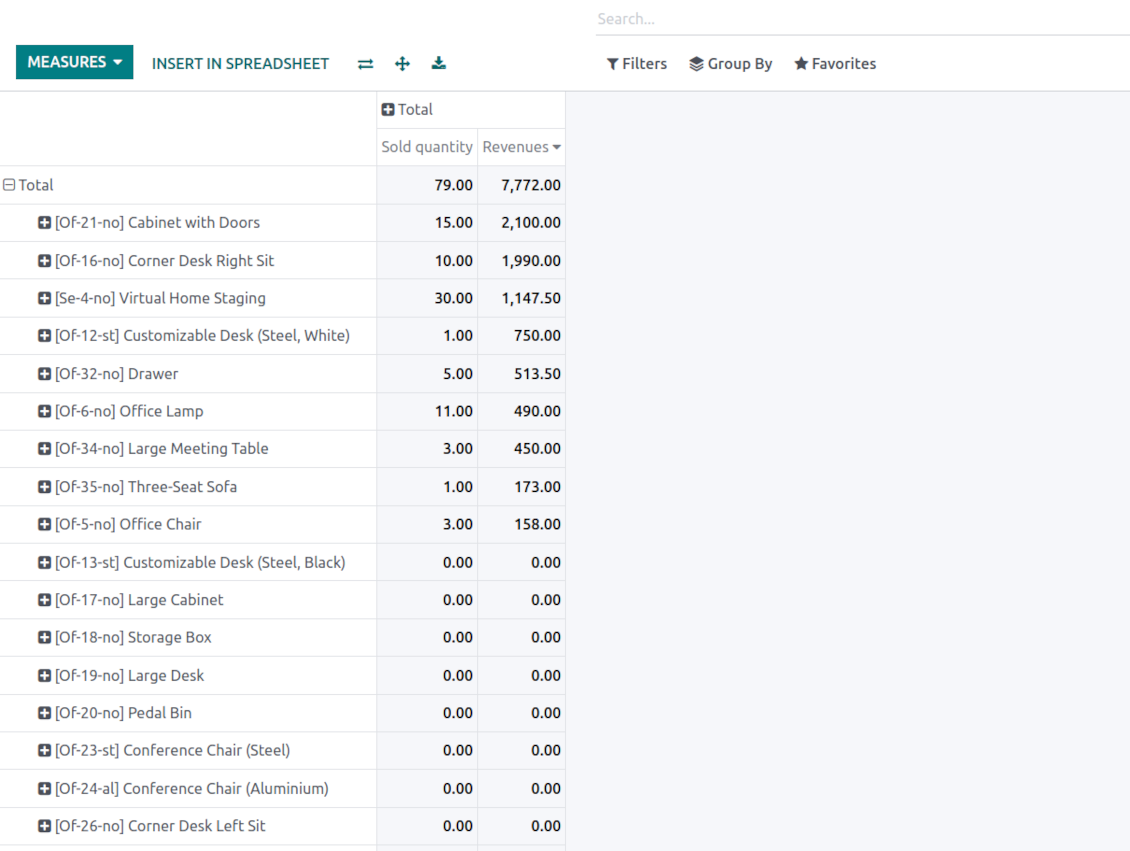Viewport: 1130px width, 851px height.
Task: Click Office Lamp revenue 490.00
Action: pyautogui.click(x=537, y=411)
